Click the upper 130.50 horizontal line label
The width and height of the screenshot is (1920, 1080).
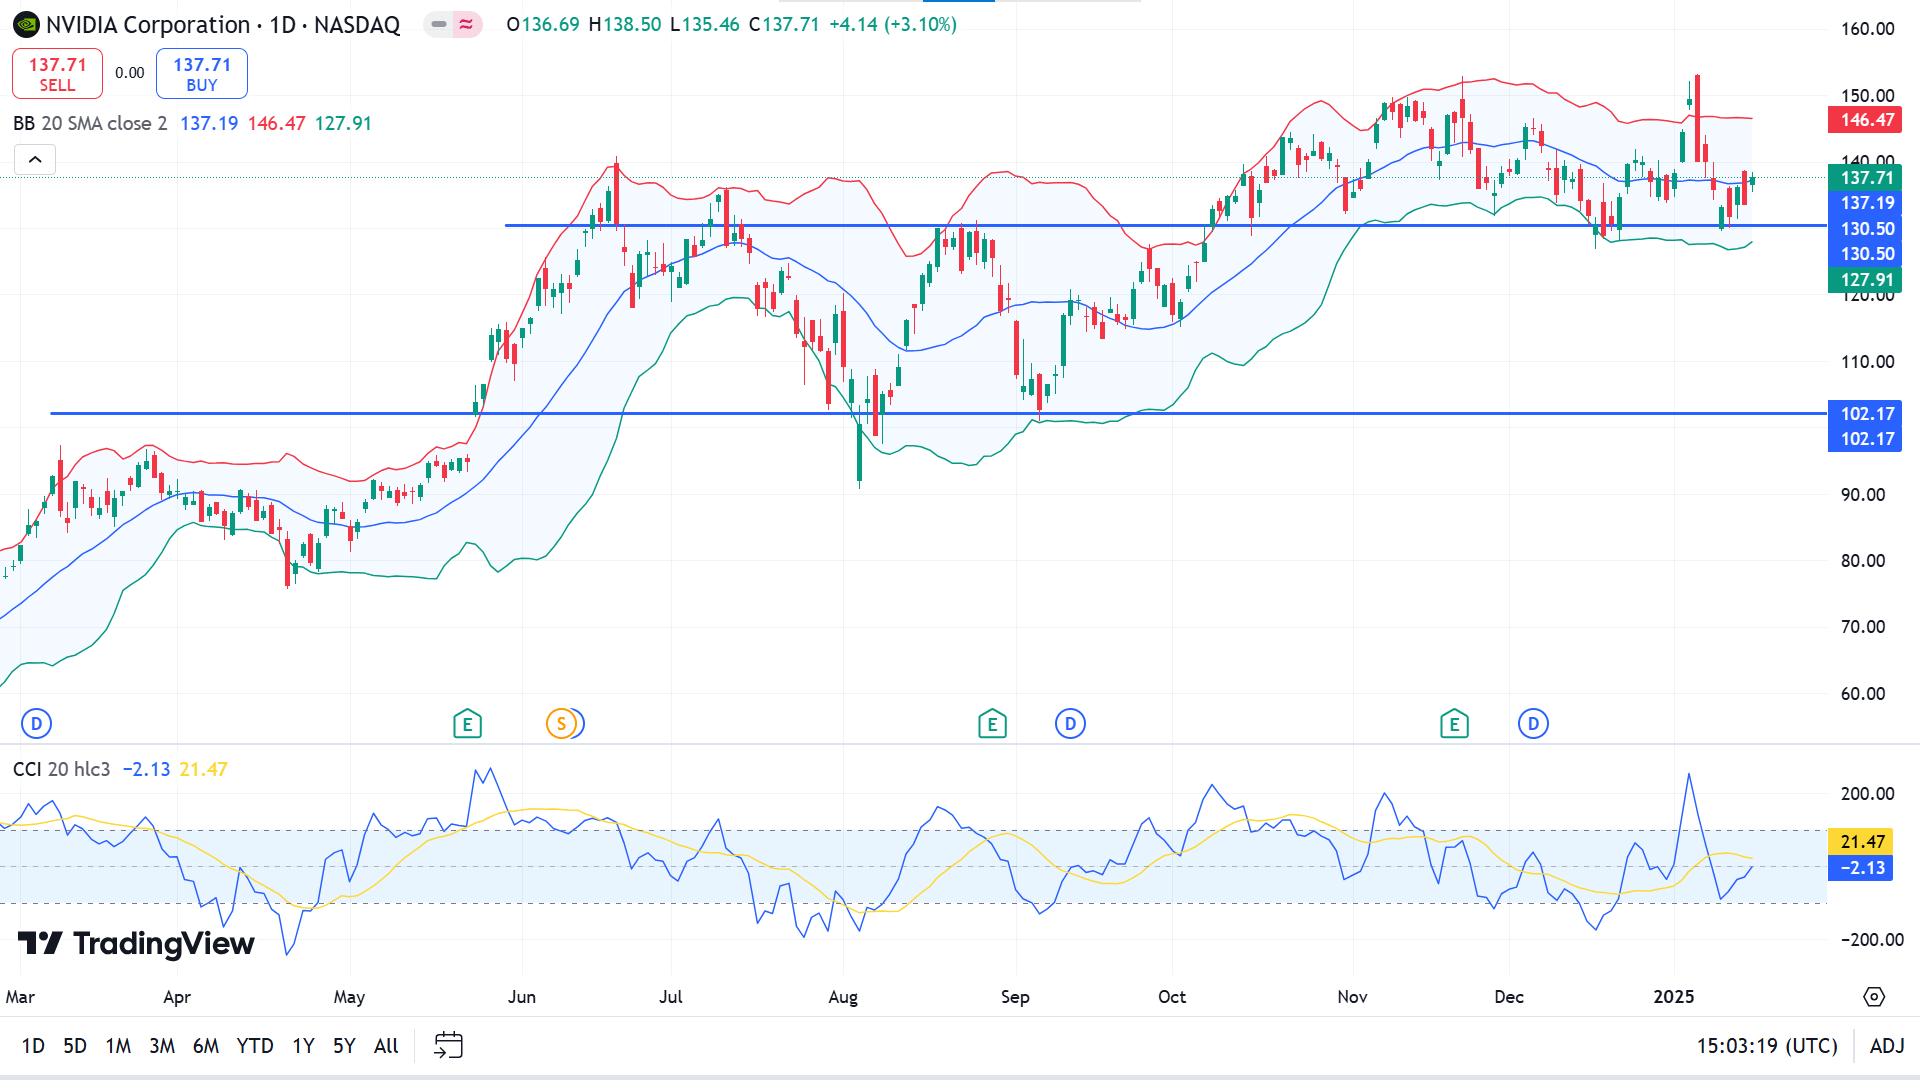point(1866,229)
